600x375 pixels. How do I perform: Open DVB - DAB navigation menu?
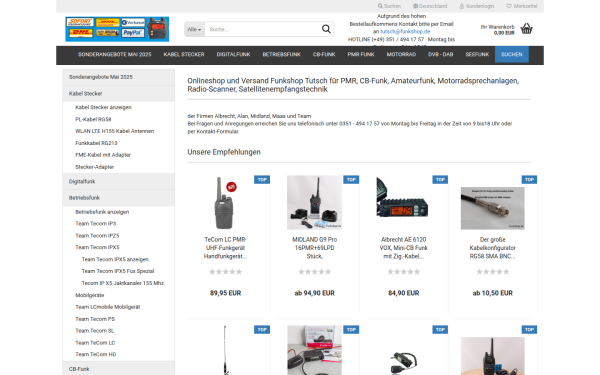(x=441, y=54)
